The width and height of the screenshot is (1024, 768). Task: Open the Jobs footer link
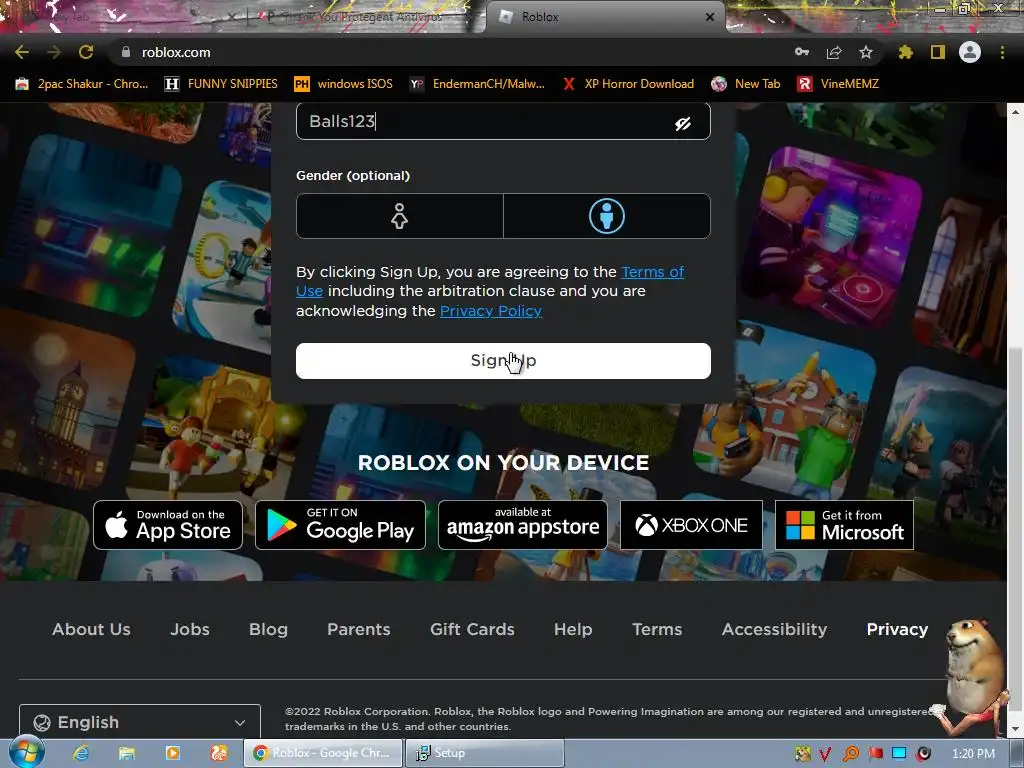[190, 630]
